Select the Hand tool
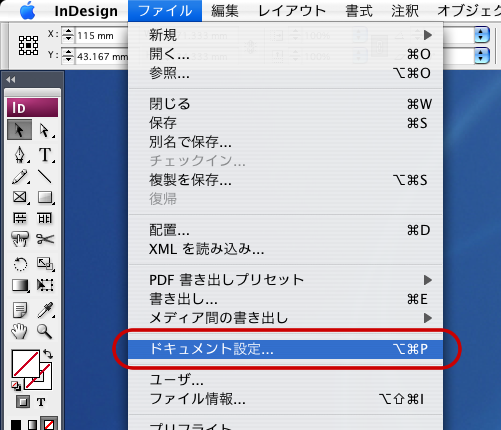 click(20, 331)
